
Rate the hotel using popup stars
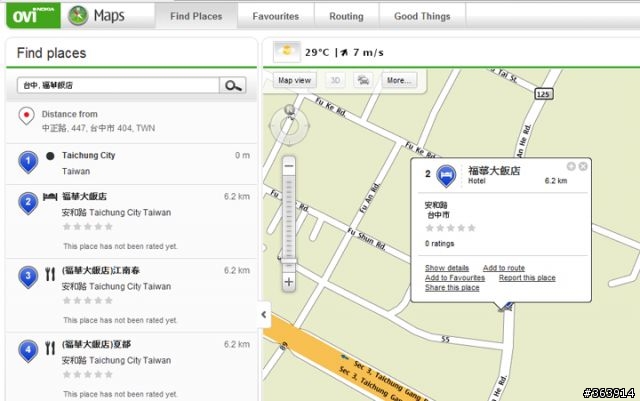click(450, 228)
